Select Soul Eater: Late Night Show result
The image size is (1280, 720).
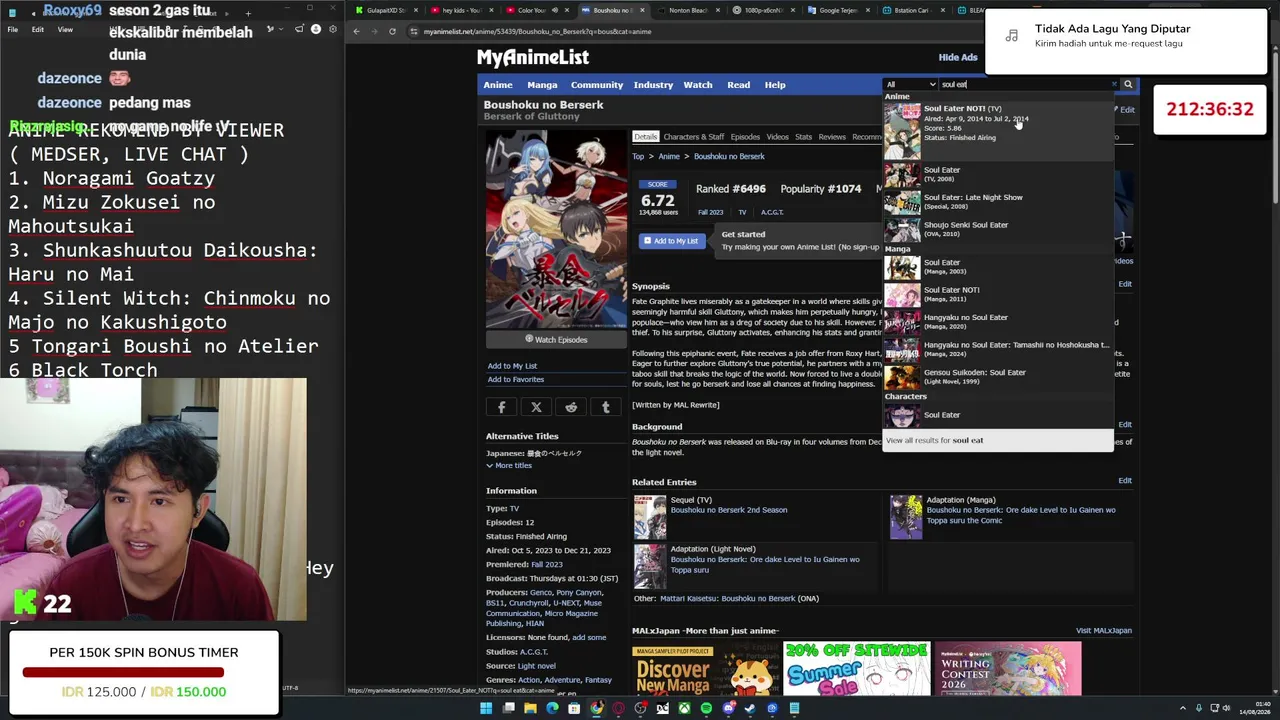[x=998, y=202]
